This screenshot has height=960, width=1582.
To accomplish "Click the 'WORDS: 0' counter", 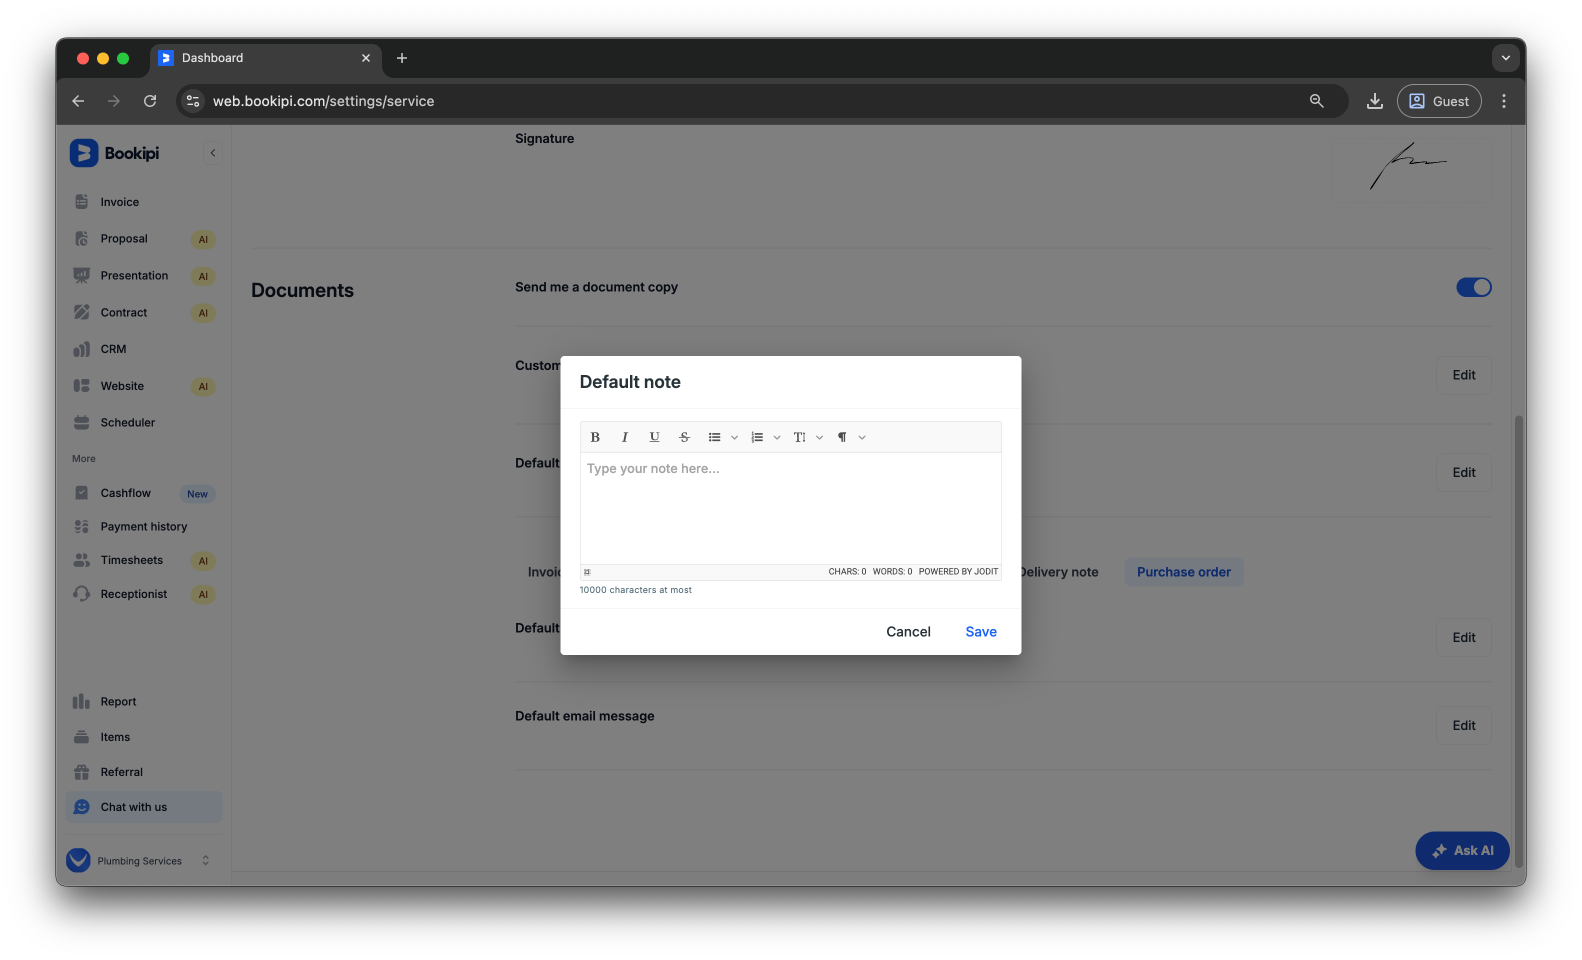I will (892, 572).
